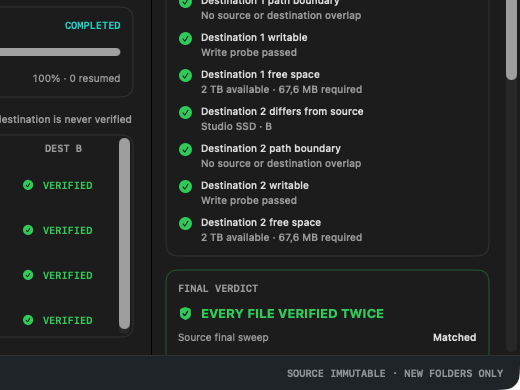This screenshot has height=390, width=520.
Task: Click the 'Destination 1 free space' title
Action: tap(260, 74)
